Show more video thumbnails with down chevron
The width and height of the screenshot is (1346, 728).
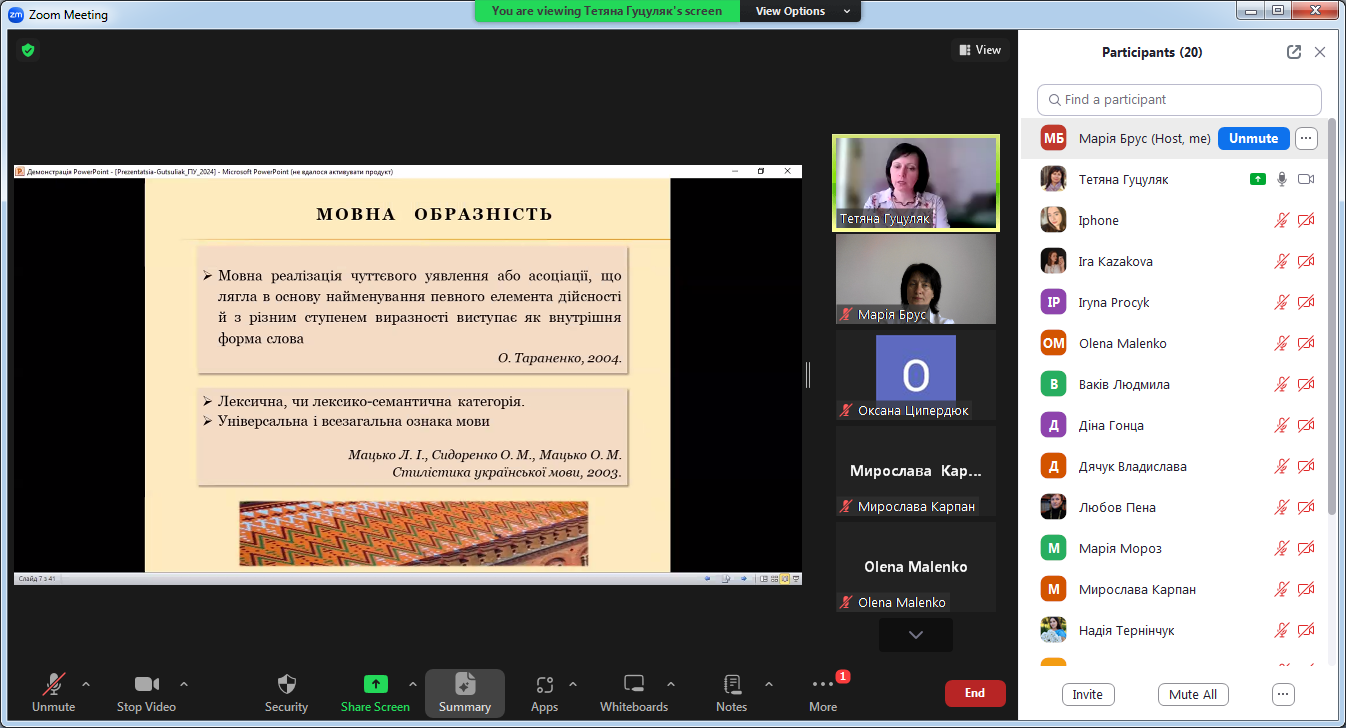[915, 635]
